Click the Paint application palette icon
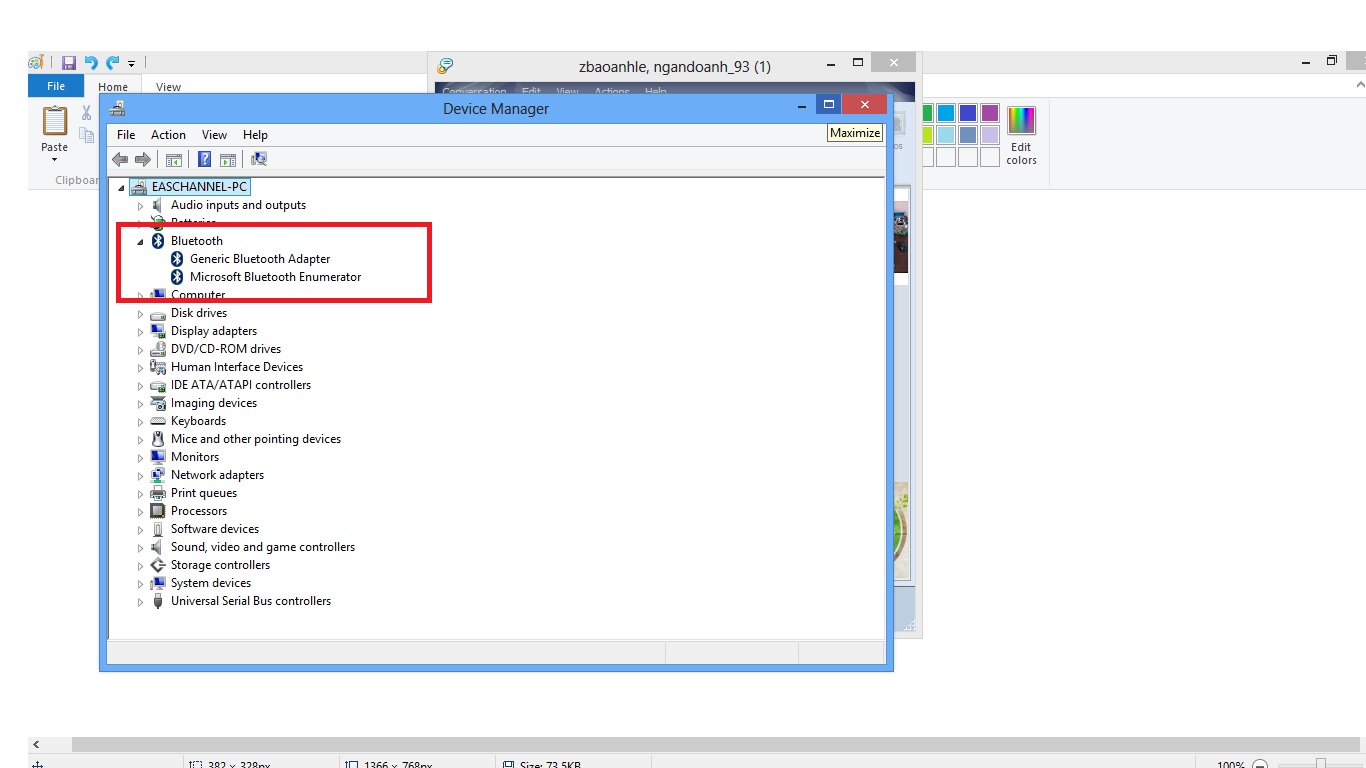Screen dimensions: 1366x768 36,62
